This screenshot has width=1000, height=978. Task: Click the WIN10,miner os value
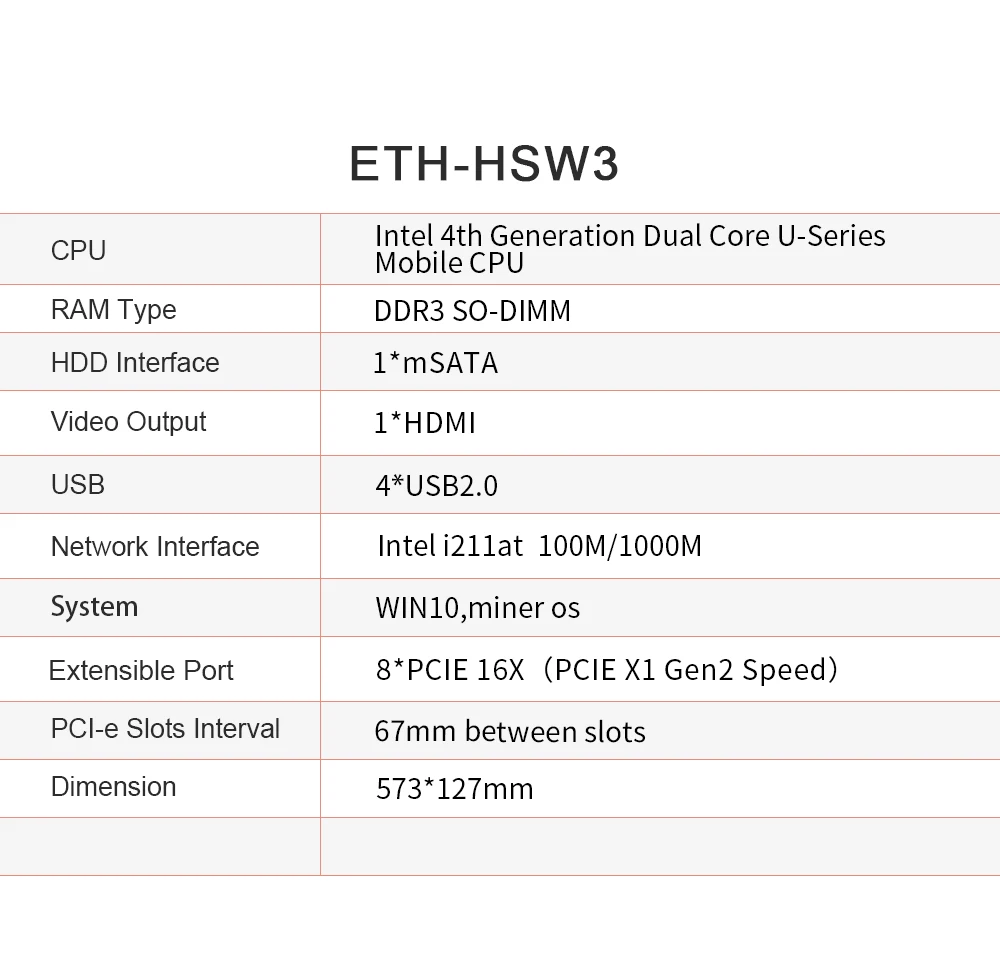478,608
